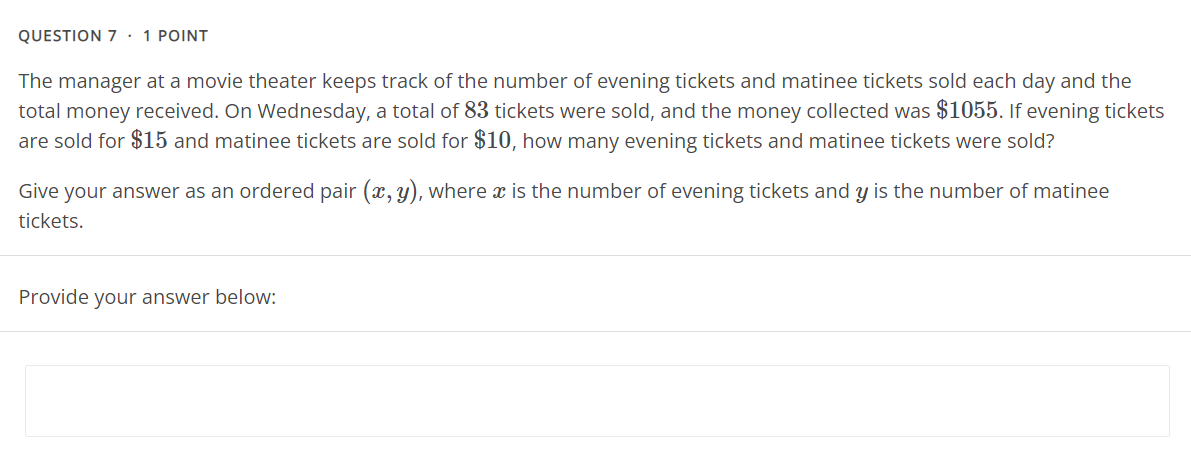Click the ordered pair (x, y) expression
This screenshot has height=468, width=1191.
click(389, 192)
